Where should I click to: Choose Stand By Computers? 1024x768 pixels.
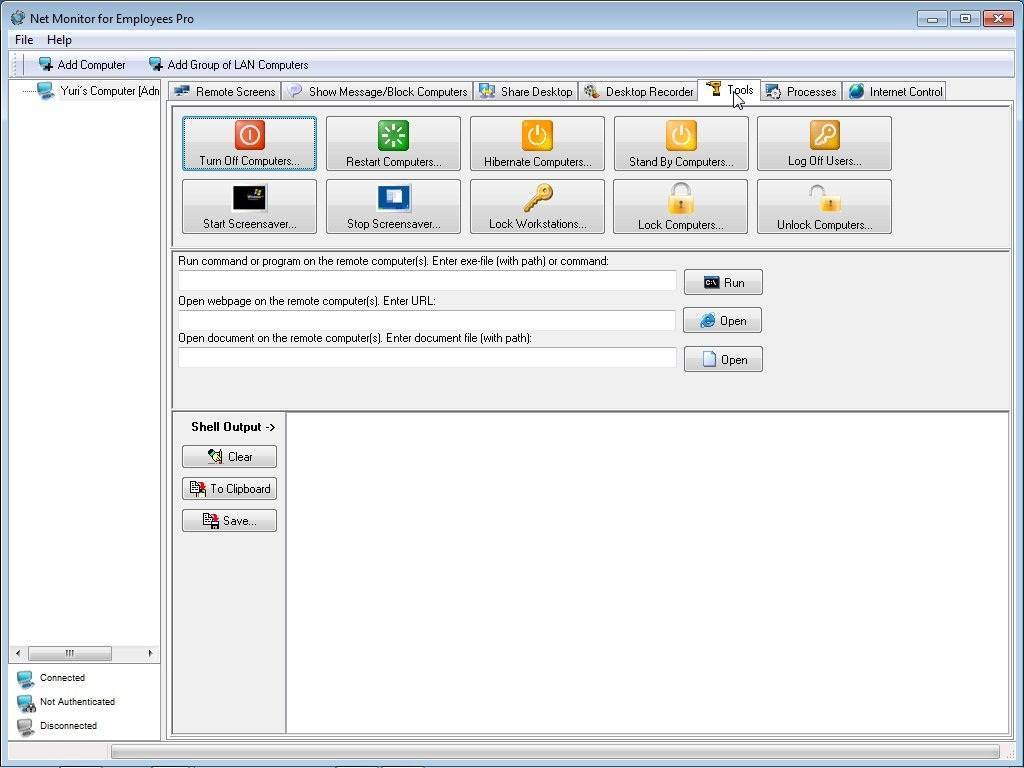[680, 144]
